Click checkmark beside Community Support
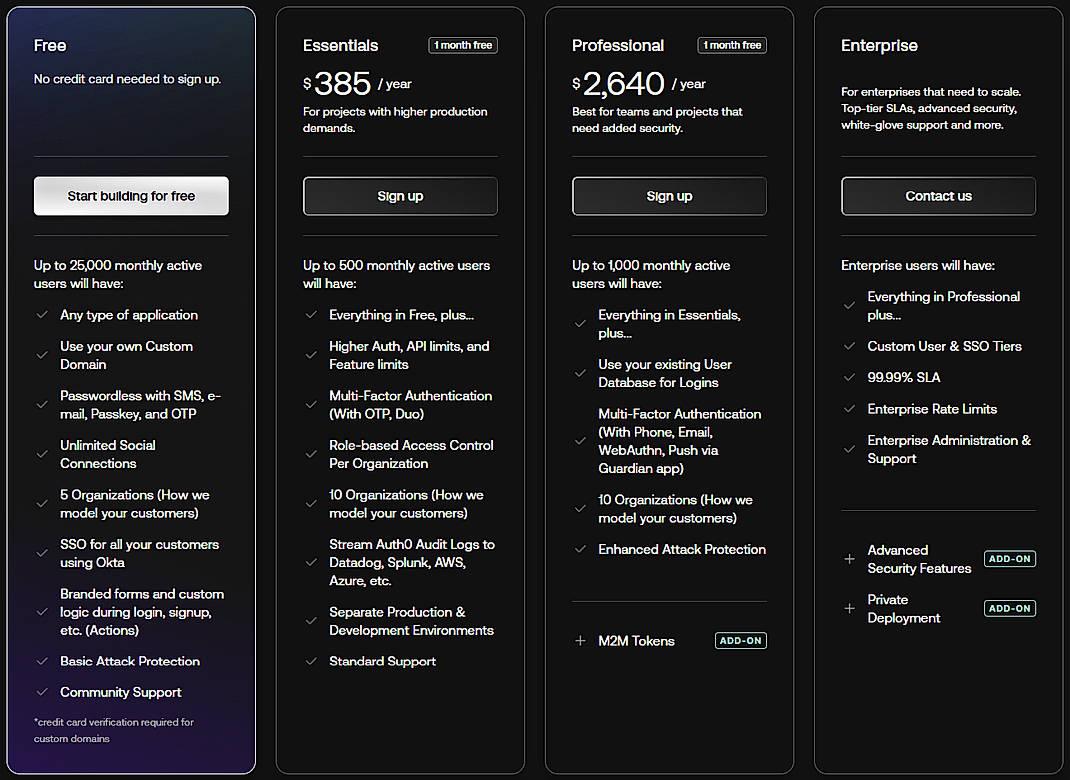The width and height of the screenshot is (1070, 780). point(42,692)
